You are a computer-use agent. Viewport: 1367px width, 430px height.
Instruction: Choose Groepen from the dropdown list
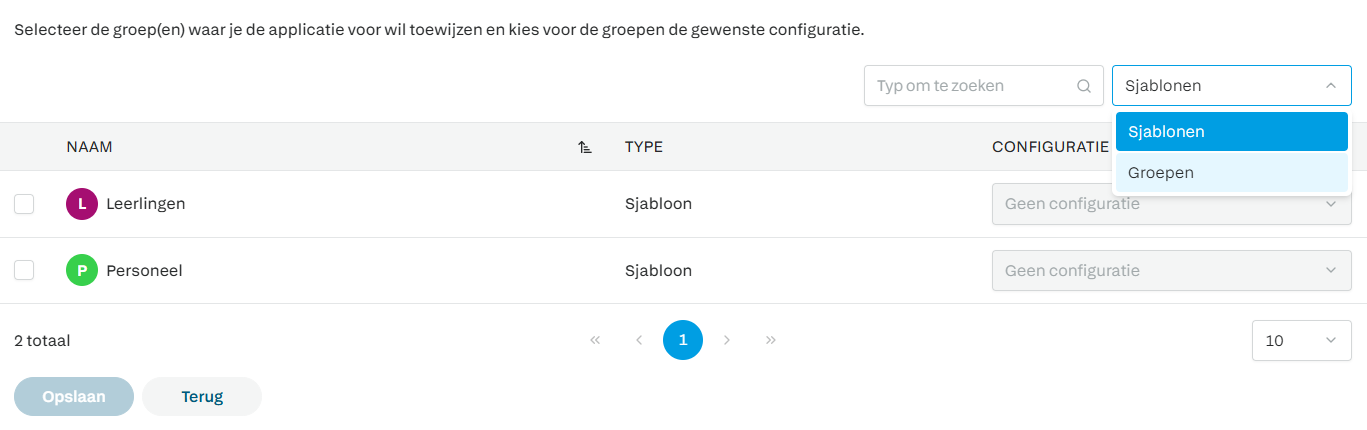(x=1231, y=173)
